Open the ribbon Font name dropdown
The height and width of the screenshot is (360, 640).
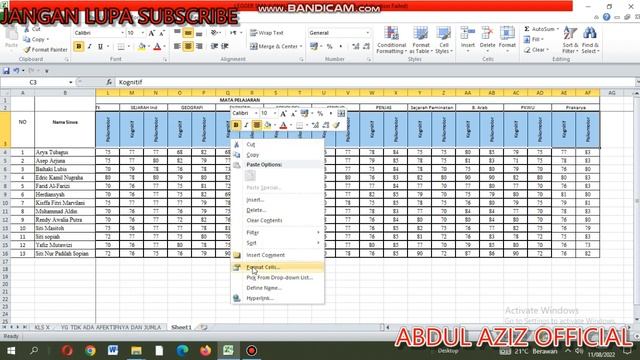pos(122,33)
